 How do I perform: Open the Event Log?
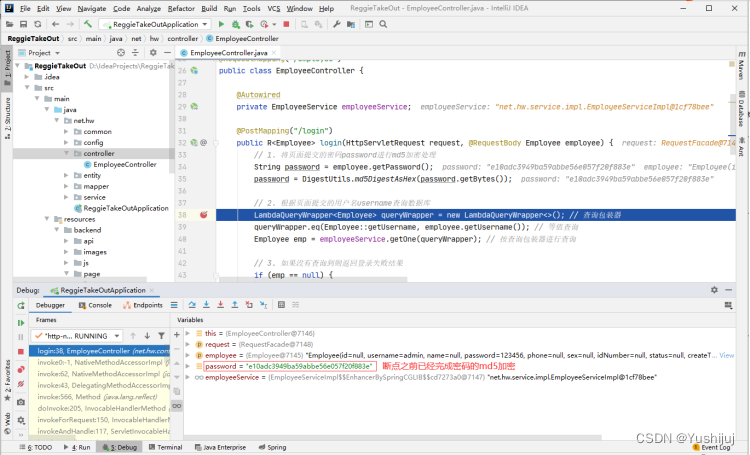pos(712,447)
